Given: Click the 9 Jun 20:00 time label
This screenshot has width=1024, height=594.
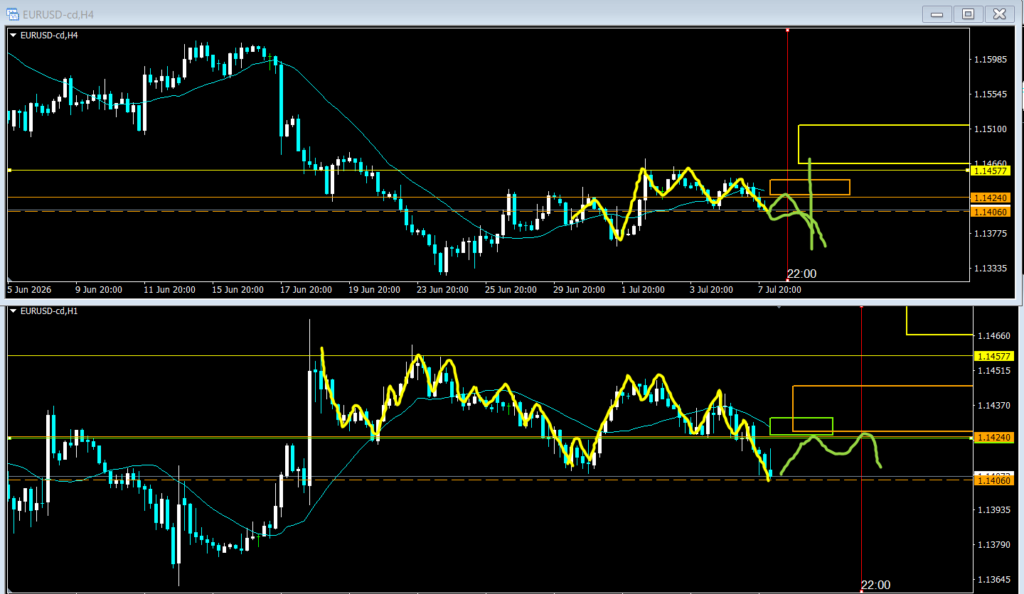Looking at the screenshot, I should 99,290.
